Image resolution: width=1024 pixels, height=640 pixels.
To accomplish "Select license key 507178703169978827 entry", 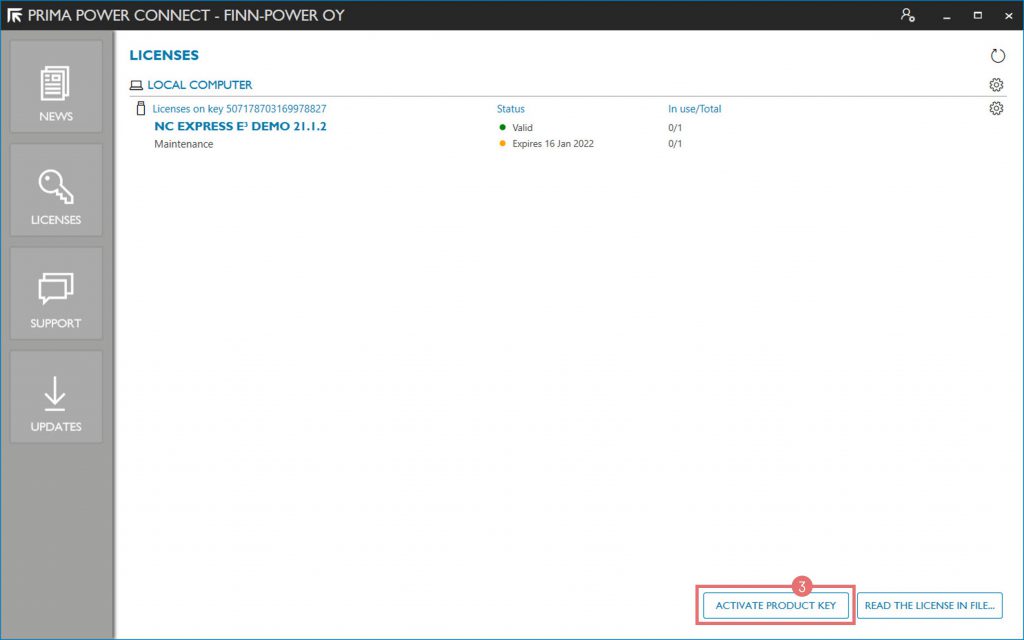I will pos(239,108).
